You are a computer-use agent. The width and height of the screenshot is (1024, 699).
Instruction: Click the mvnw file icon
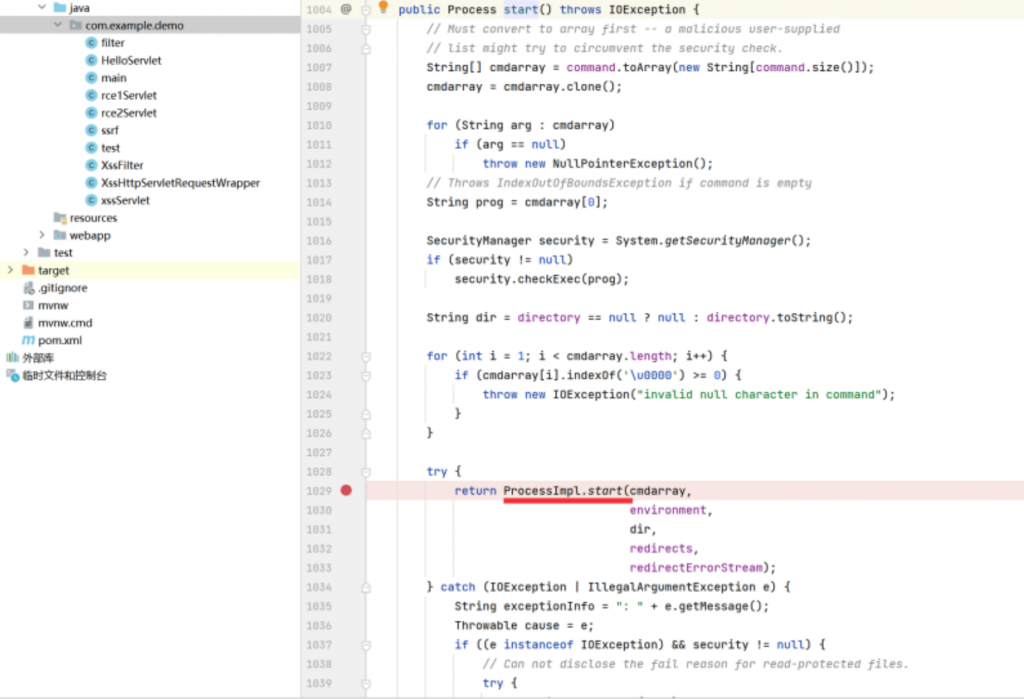click(28, 305)
